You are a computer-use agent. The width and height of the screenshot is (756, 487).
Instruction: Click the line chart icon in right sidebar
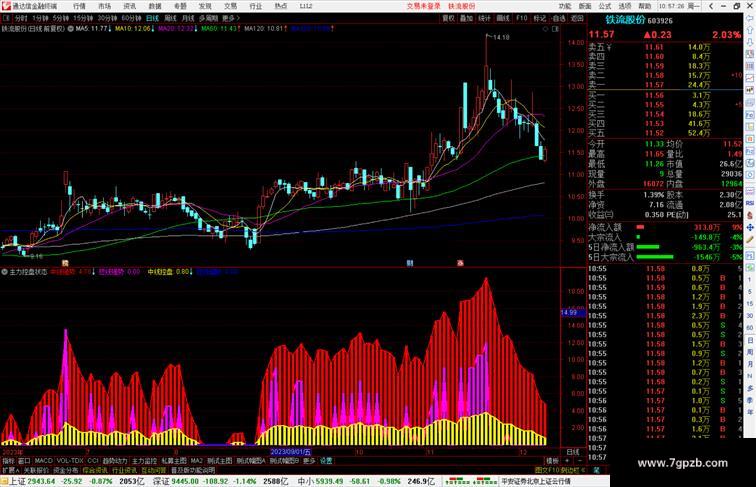(750, 78)
